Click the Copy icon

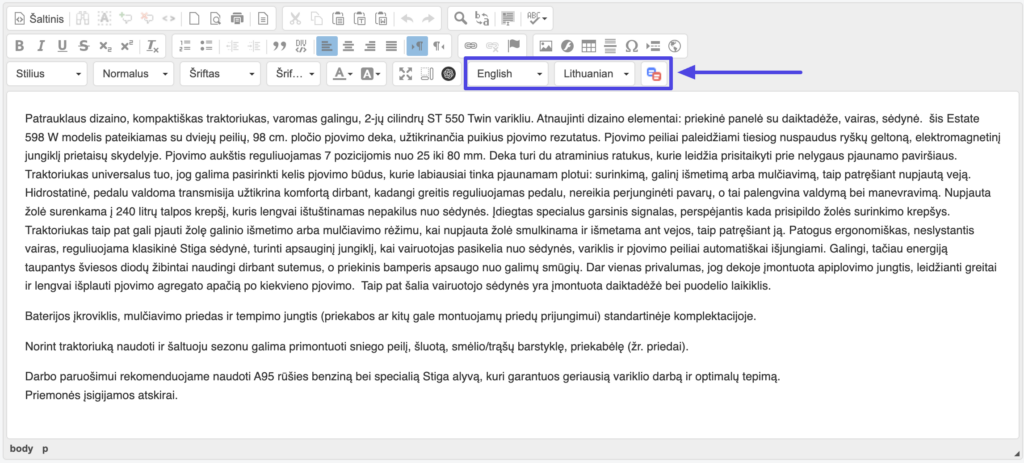[x=317, y=18]
